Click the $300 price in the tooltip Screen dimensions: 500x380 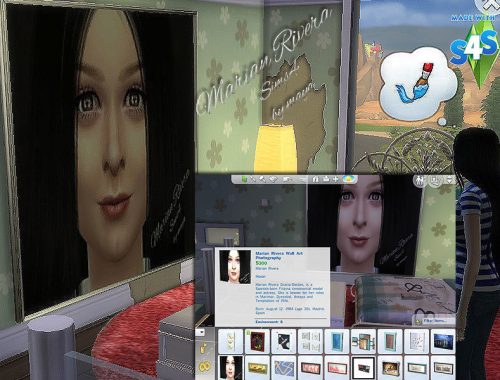pyautogui.click(x=261, y=263)
